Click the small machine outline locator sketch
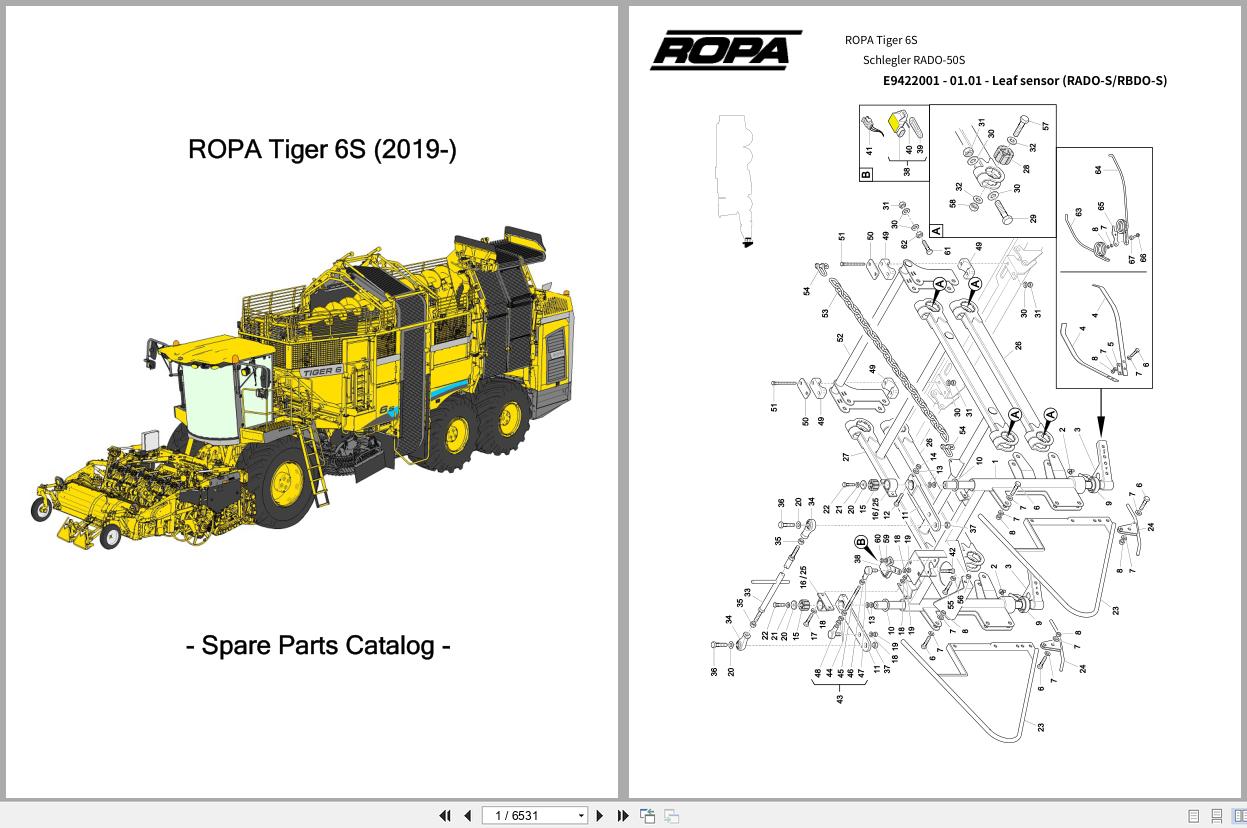The width and height of the screenshot is (1247, 828). (x=733, y=180)
